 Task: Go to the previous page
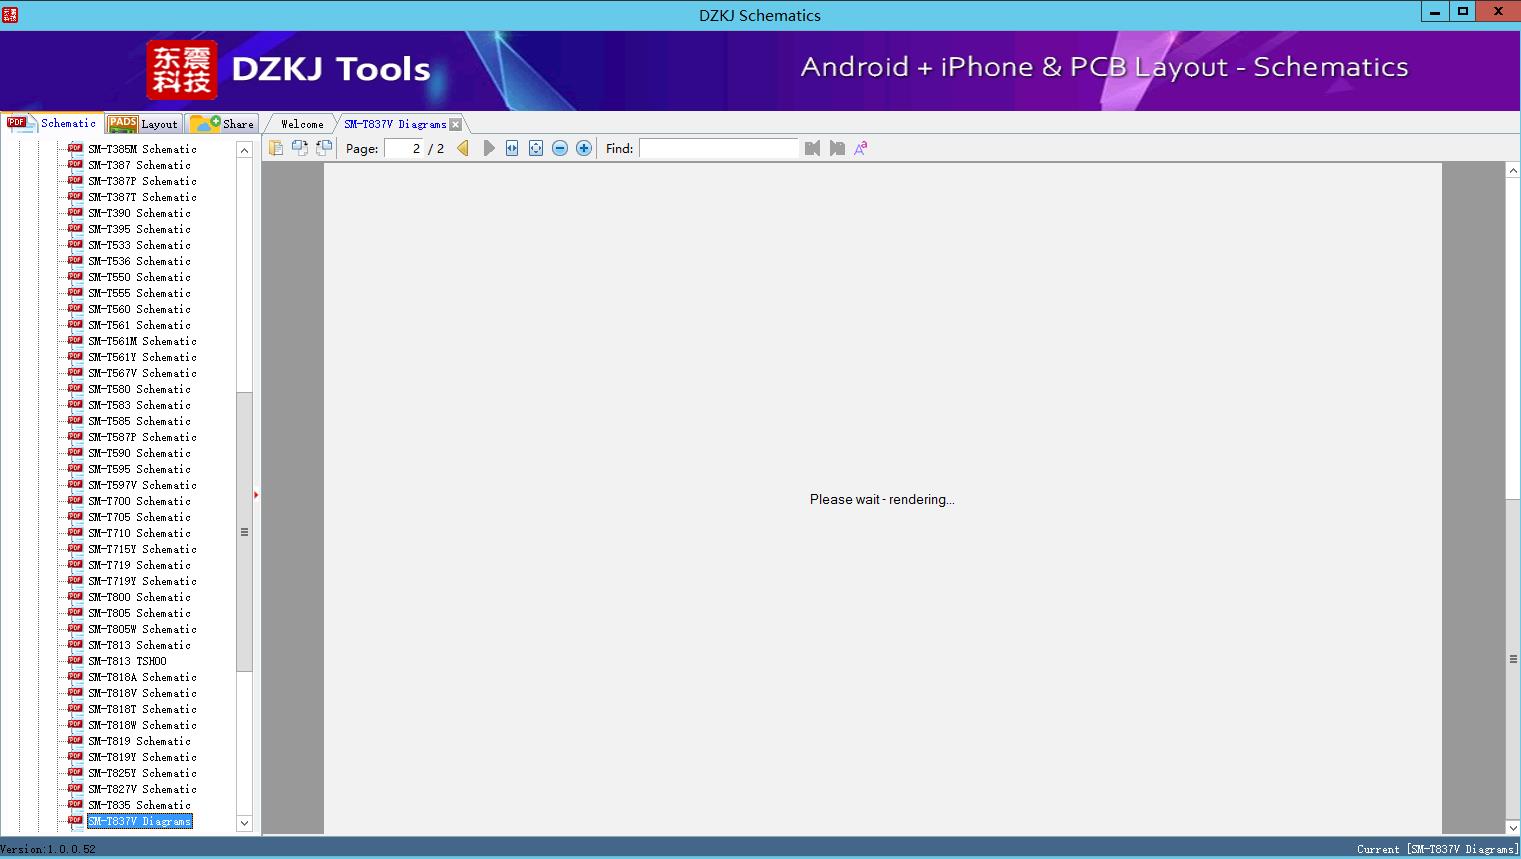click(463, 148)
